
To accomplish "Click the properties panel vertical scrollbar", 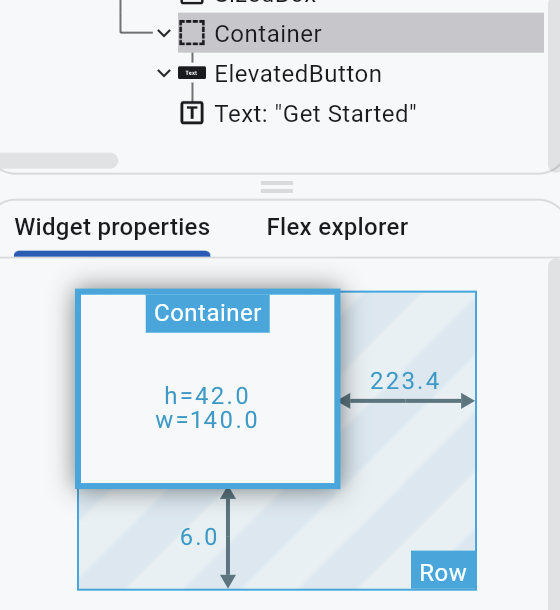I will (554, 434).
